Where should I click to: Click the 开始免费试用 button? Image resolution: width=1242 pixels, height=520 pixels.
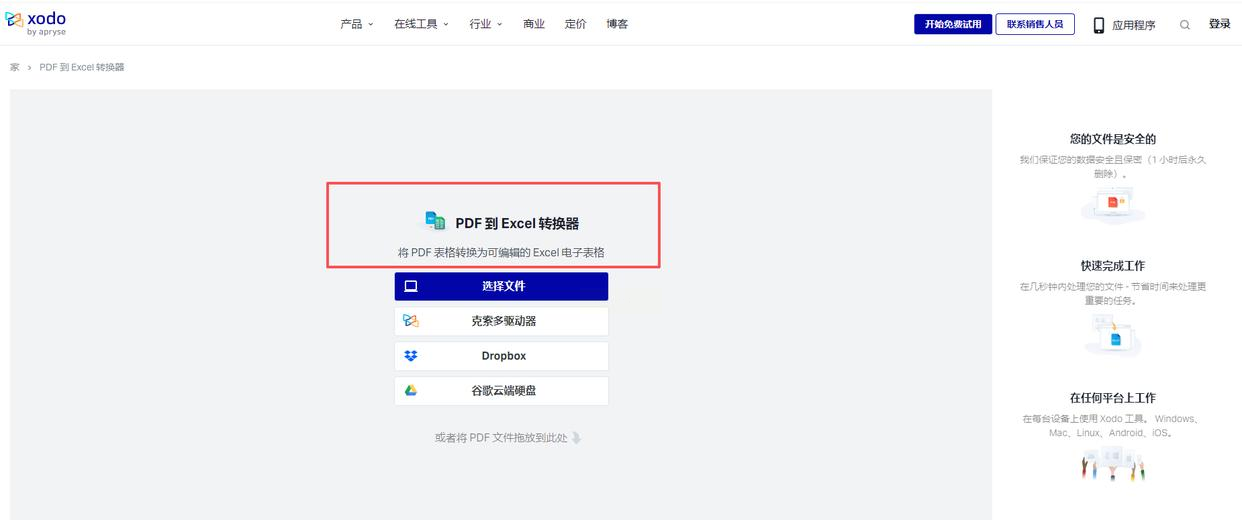953,24
